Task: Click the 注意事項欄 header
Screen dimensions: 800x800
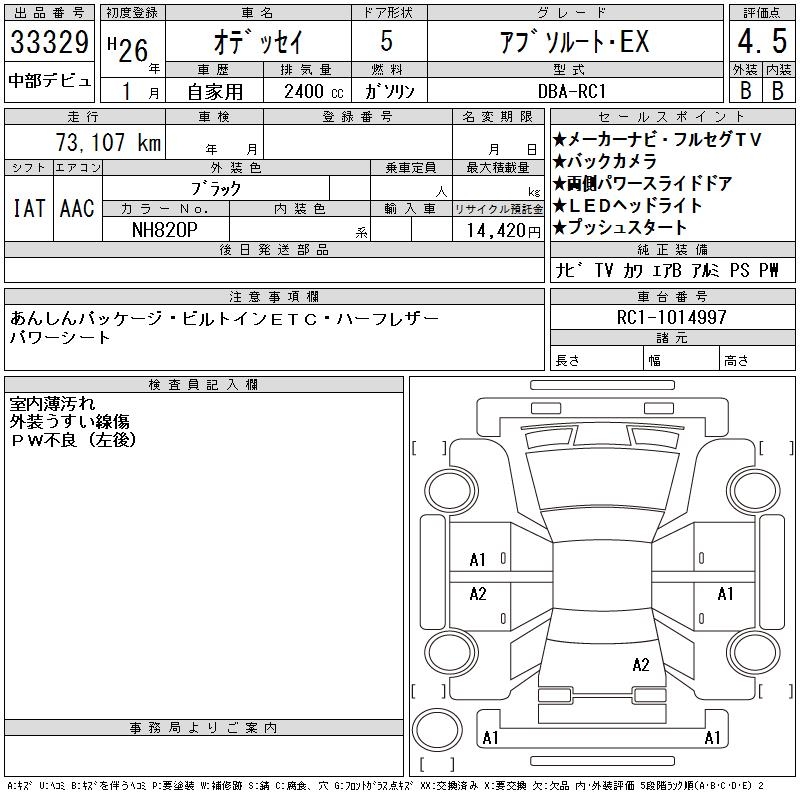Action: [x=274, y=297]
